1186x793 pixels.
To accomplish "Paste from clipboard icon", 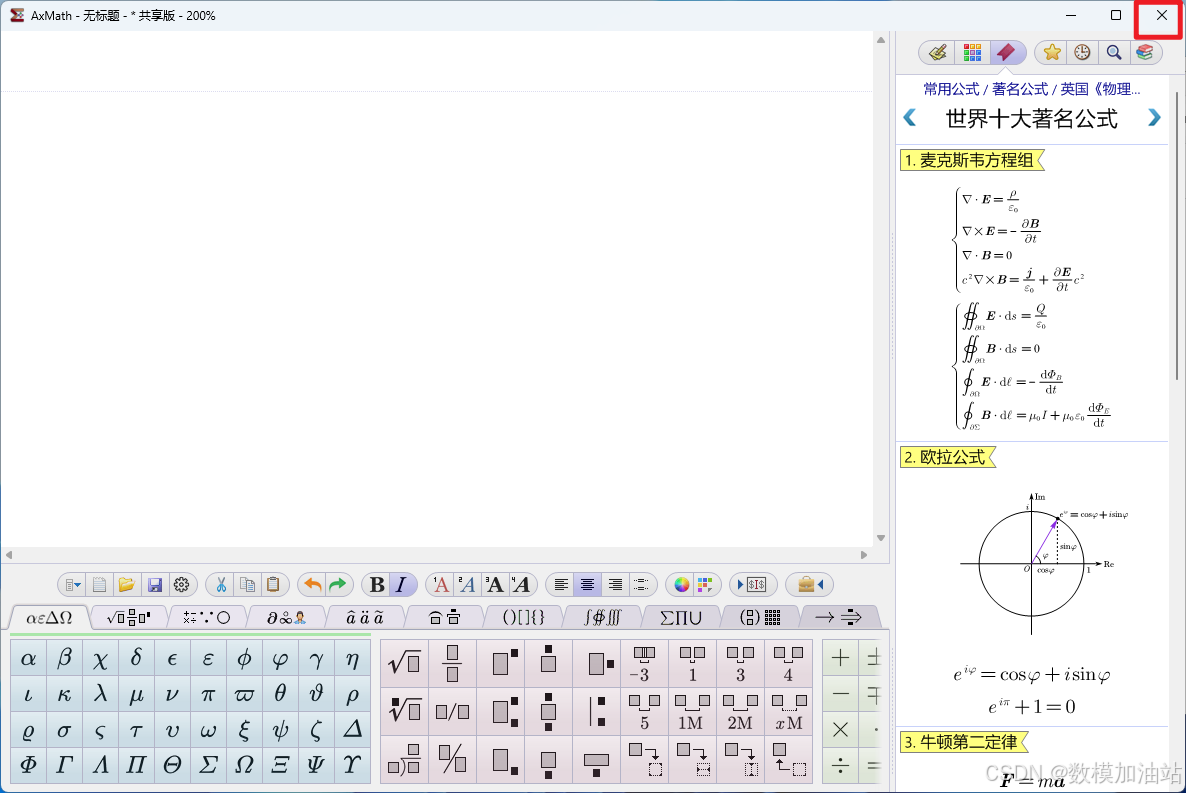I will (x=274, y=585).
